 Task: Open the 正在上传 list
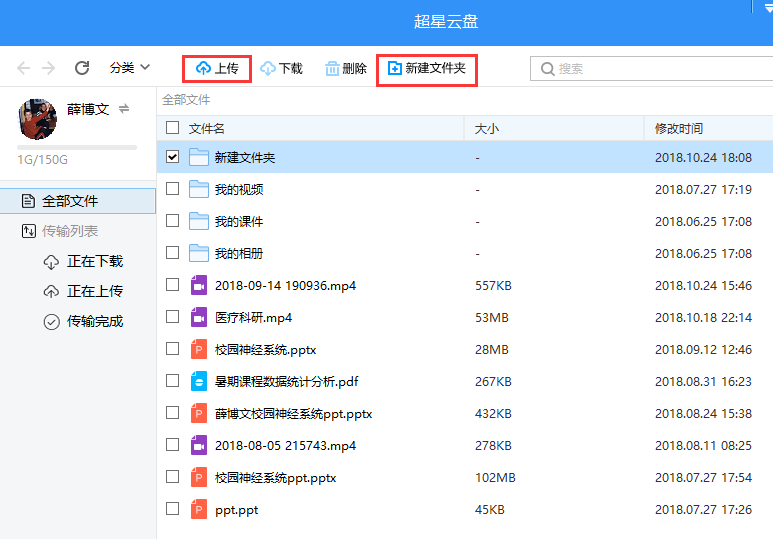click(83, 291)
